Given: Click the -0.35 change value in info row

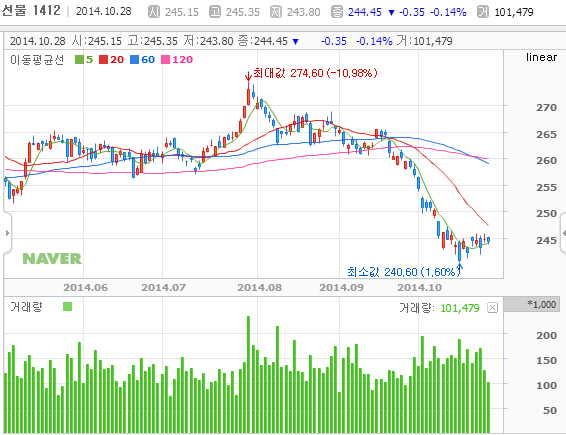Looking at the screenshot, I should point(334,41).
